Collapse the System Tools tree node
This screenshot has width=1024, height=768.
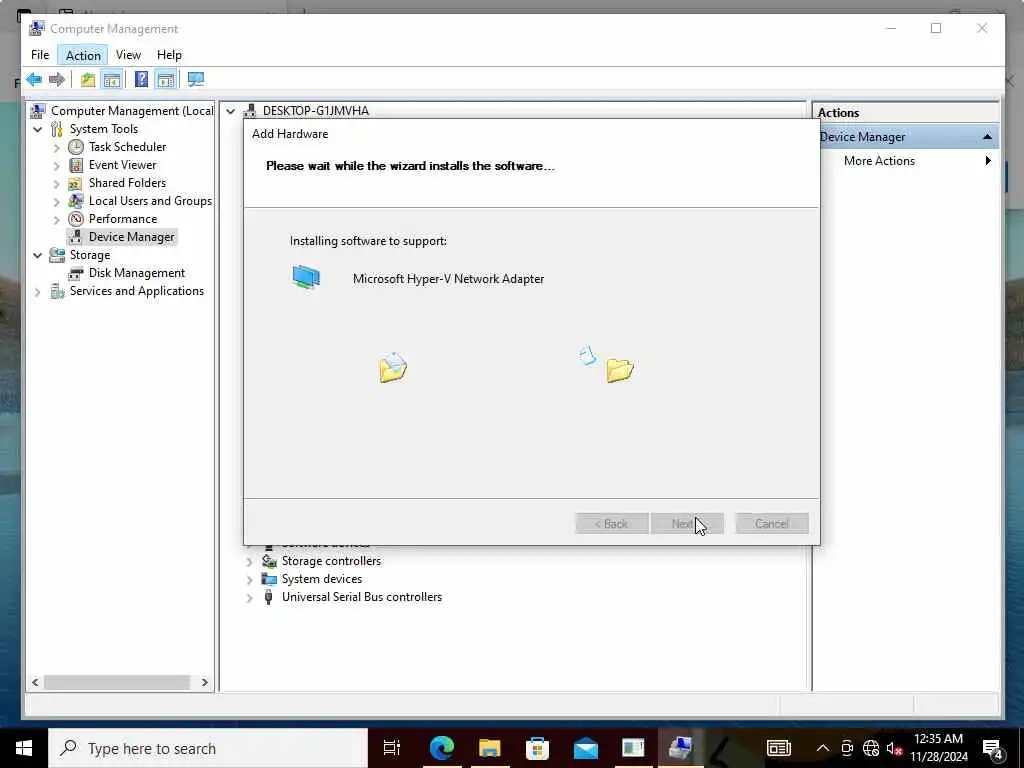tap(38, 129)
